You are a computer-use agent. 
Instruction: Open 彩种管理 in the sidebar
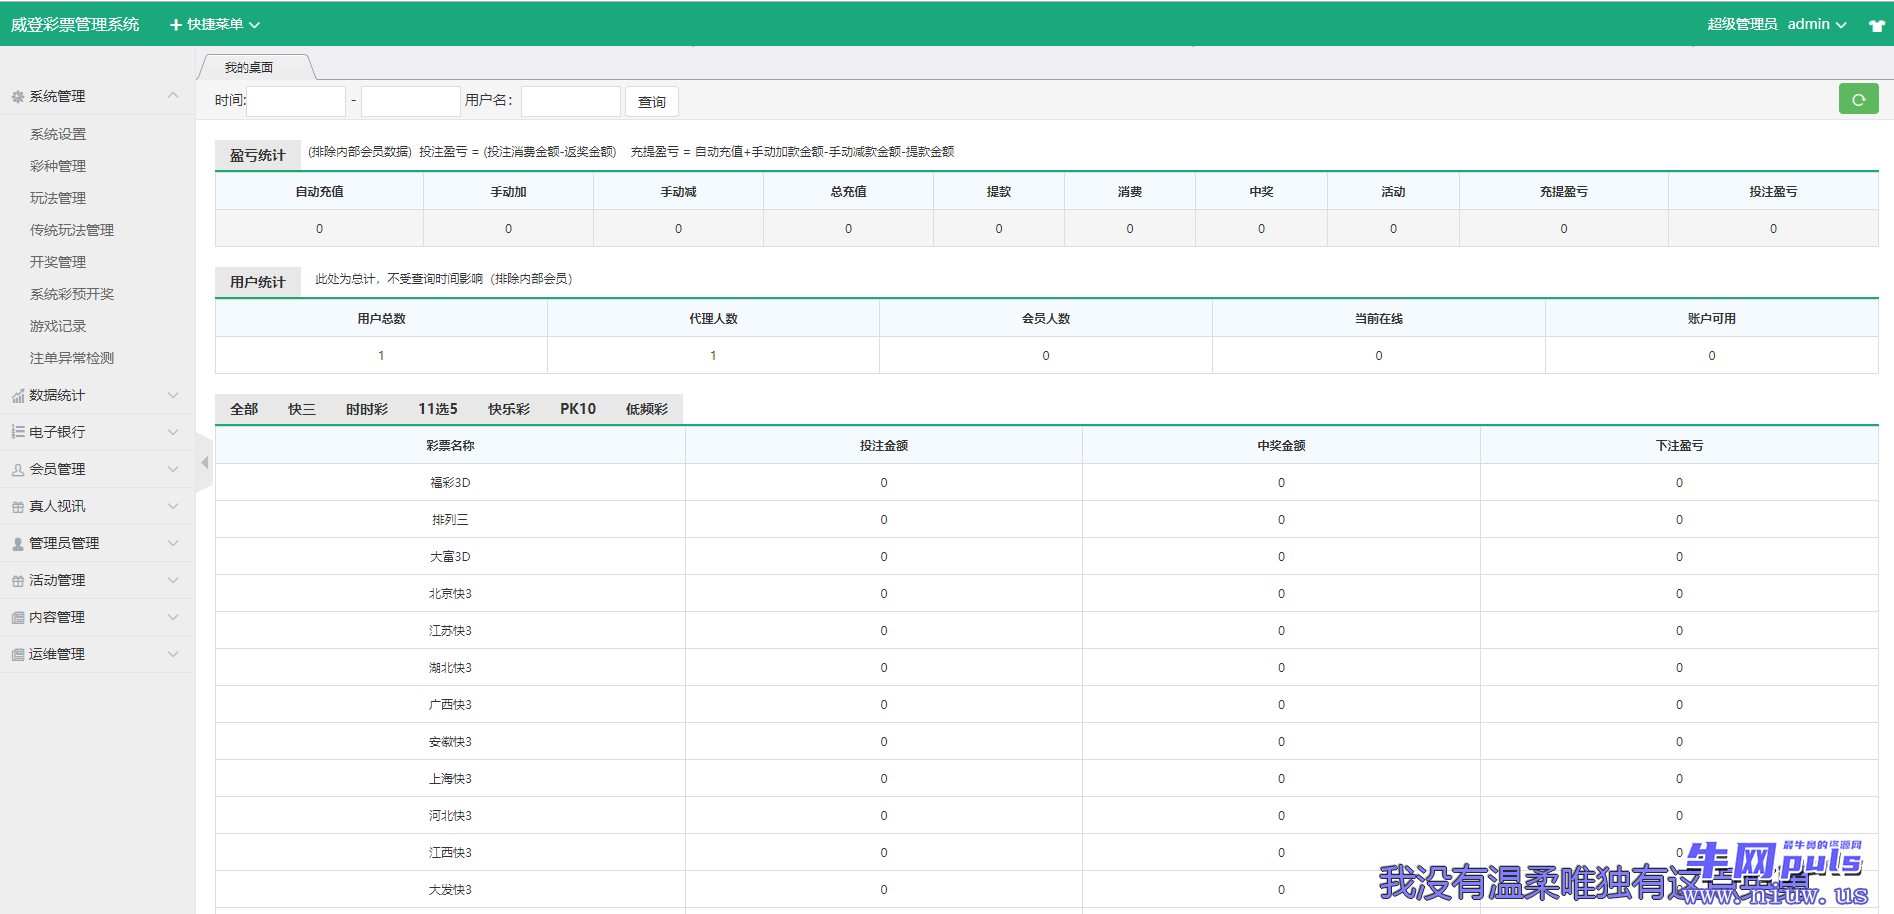[x=58, y=166]
